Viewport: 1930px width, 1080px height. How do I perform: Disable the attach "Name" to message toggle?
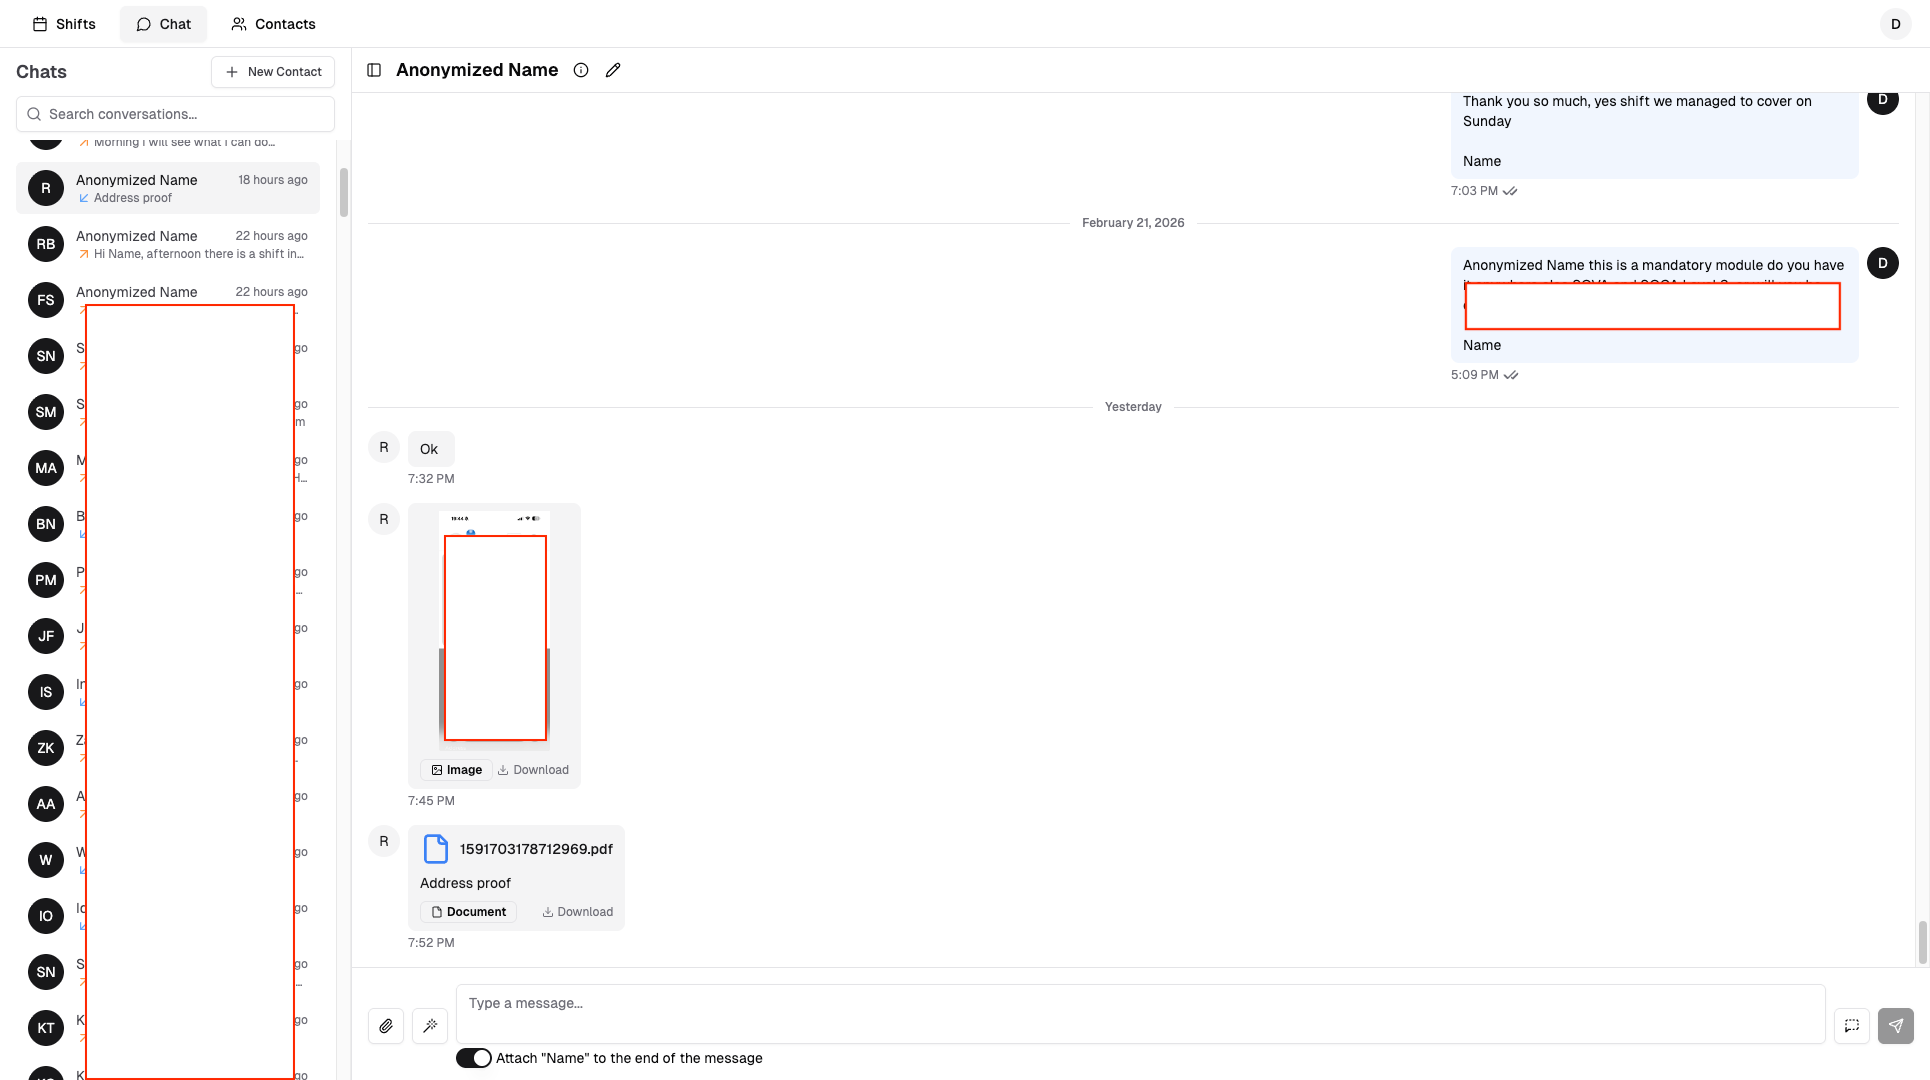(474, 1058)
